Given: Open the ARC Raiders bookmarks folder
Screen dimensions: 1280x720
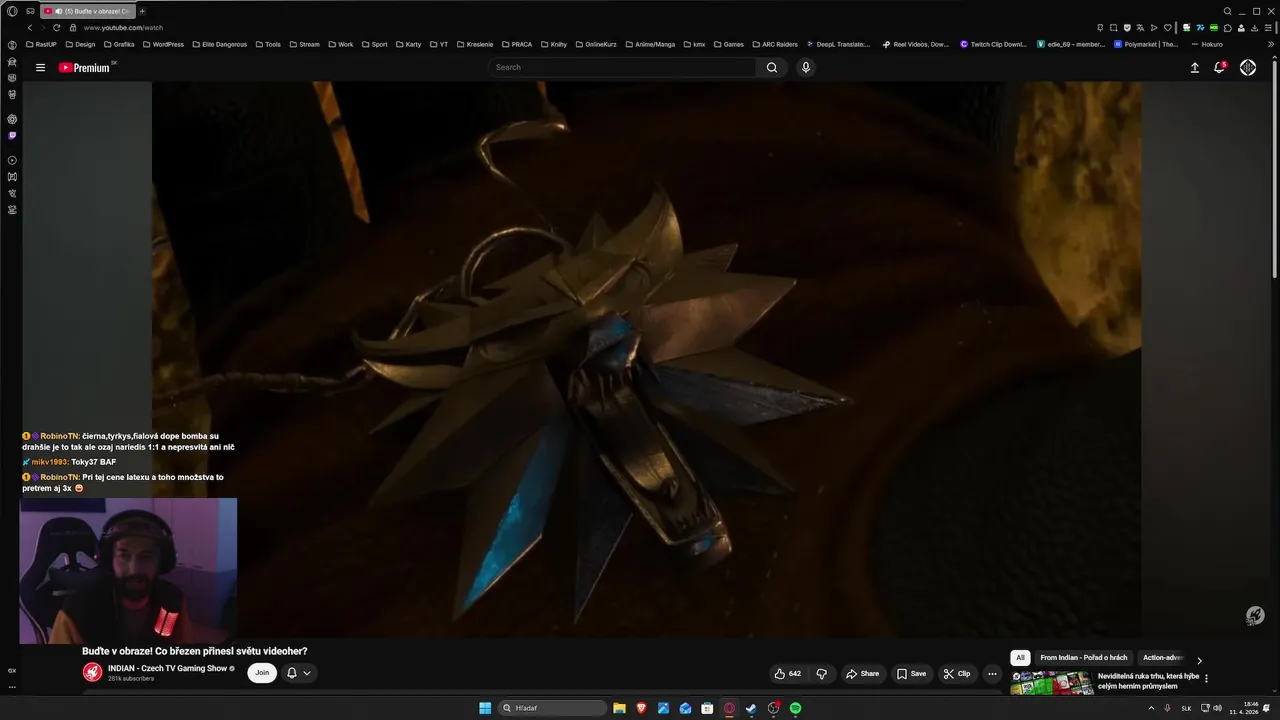Looking at the screenshot, I should coord(774,44).
